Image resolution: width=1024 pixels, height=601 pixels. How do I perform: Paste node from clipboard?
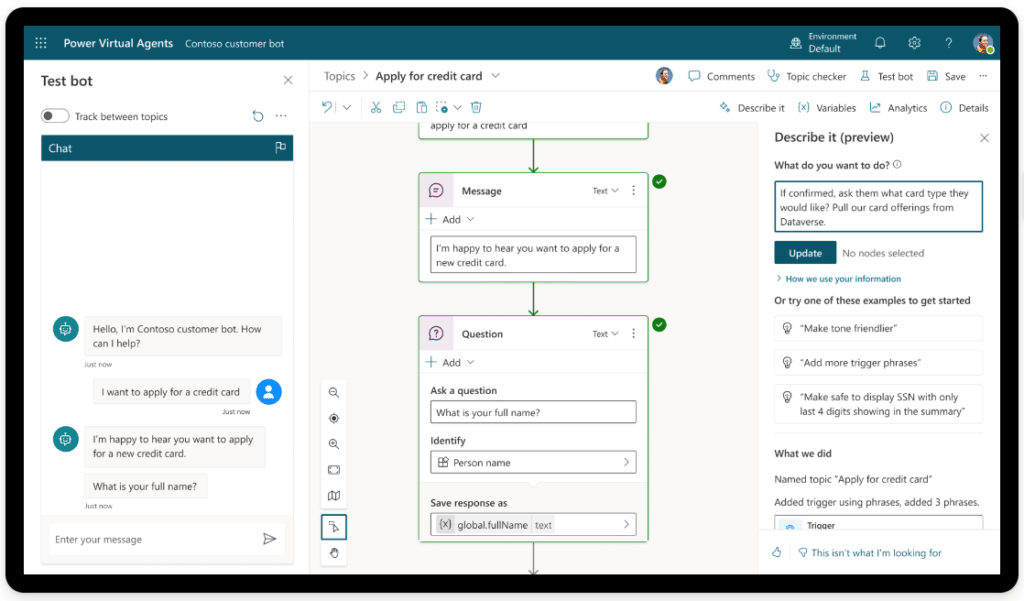422,107
